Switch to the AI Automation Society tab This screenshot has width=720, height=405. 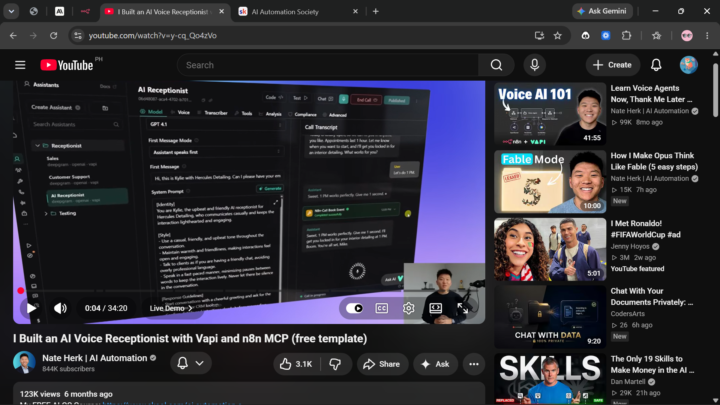[298, 11]
